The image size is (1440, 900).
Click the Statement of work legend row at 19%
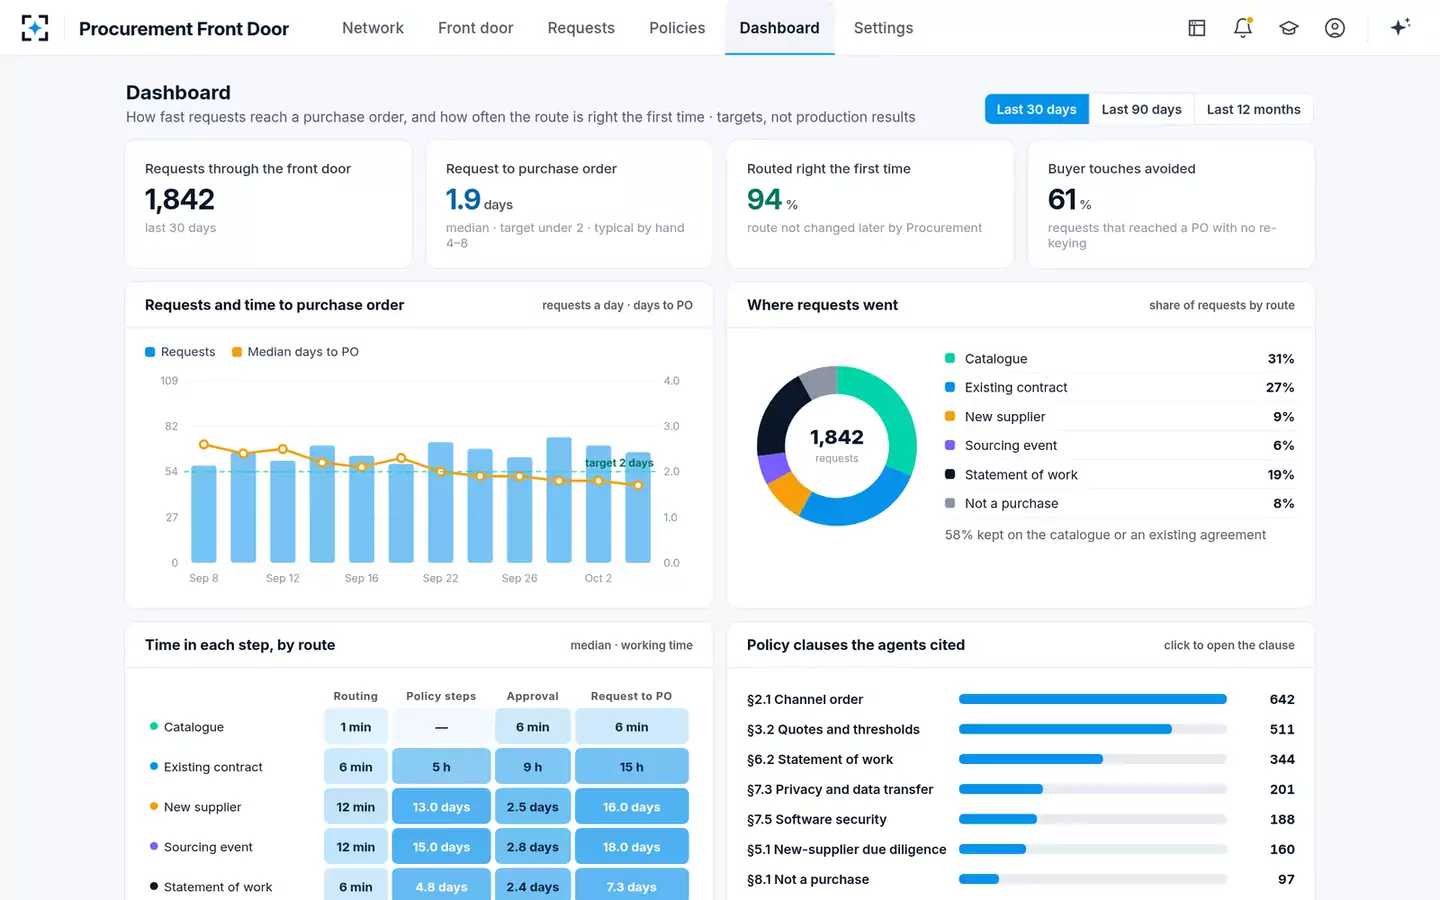tap(1120, 475)
